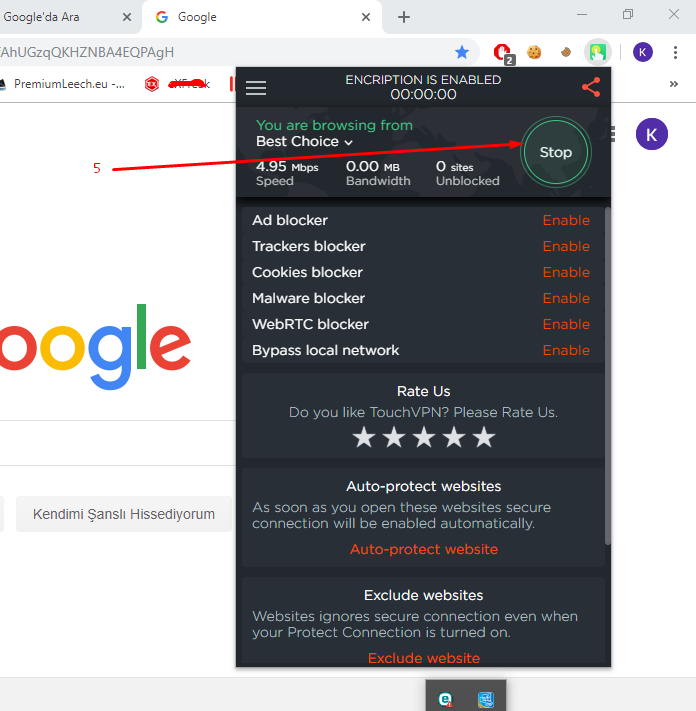Viewport: 696px width, 711px height.
Task: Enable Bypass local network
Action: pyautogui.click(x=566, y=350)
